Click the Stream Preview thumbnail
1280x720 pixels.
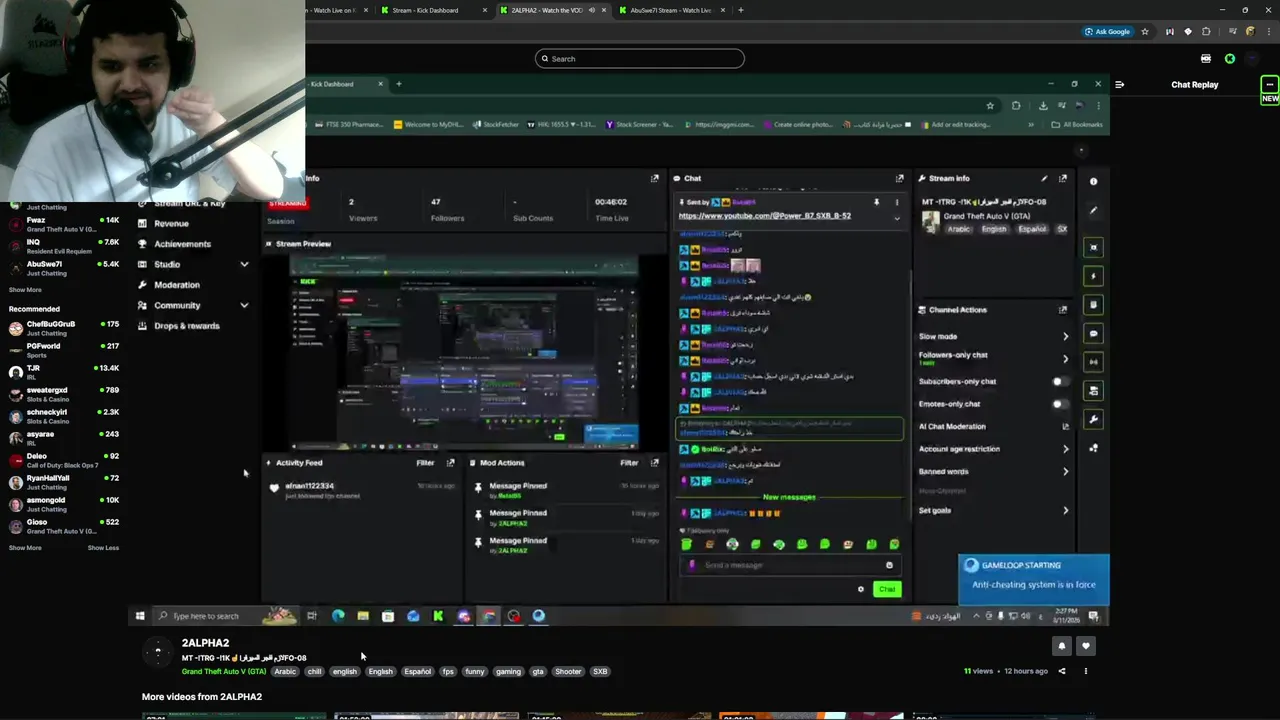pos(464,353)
